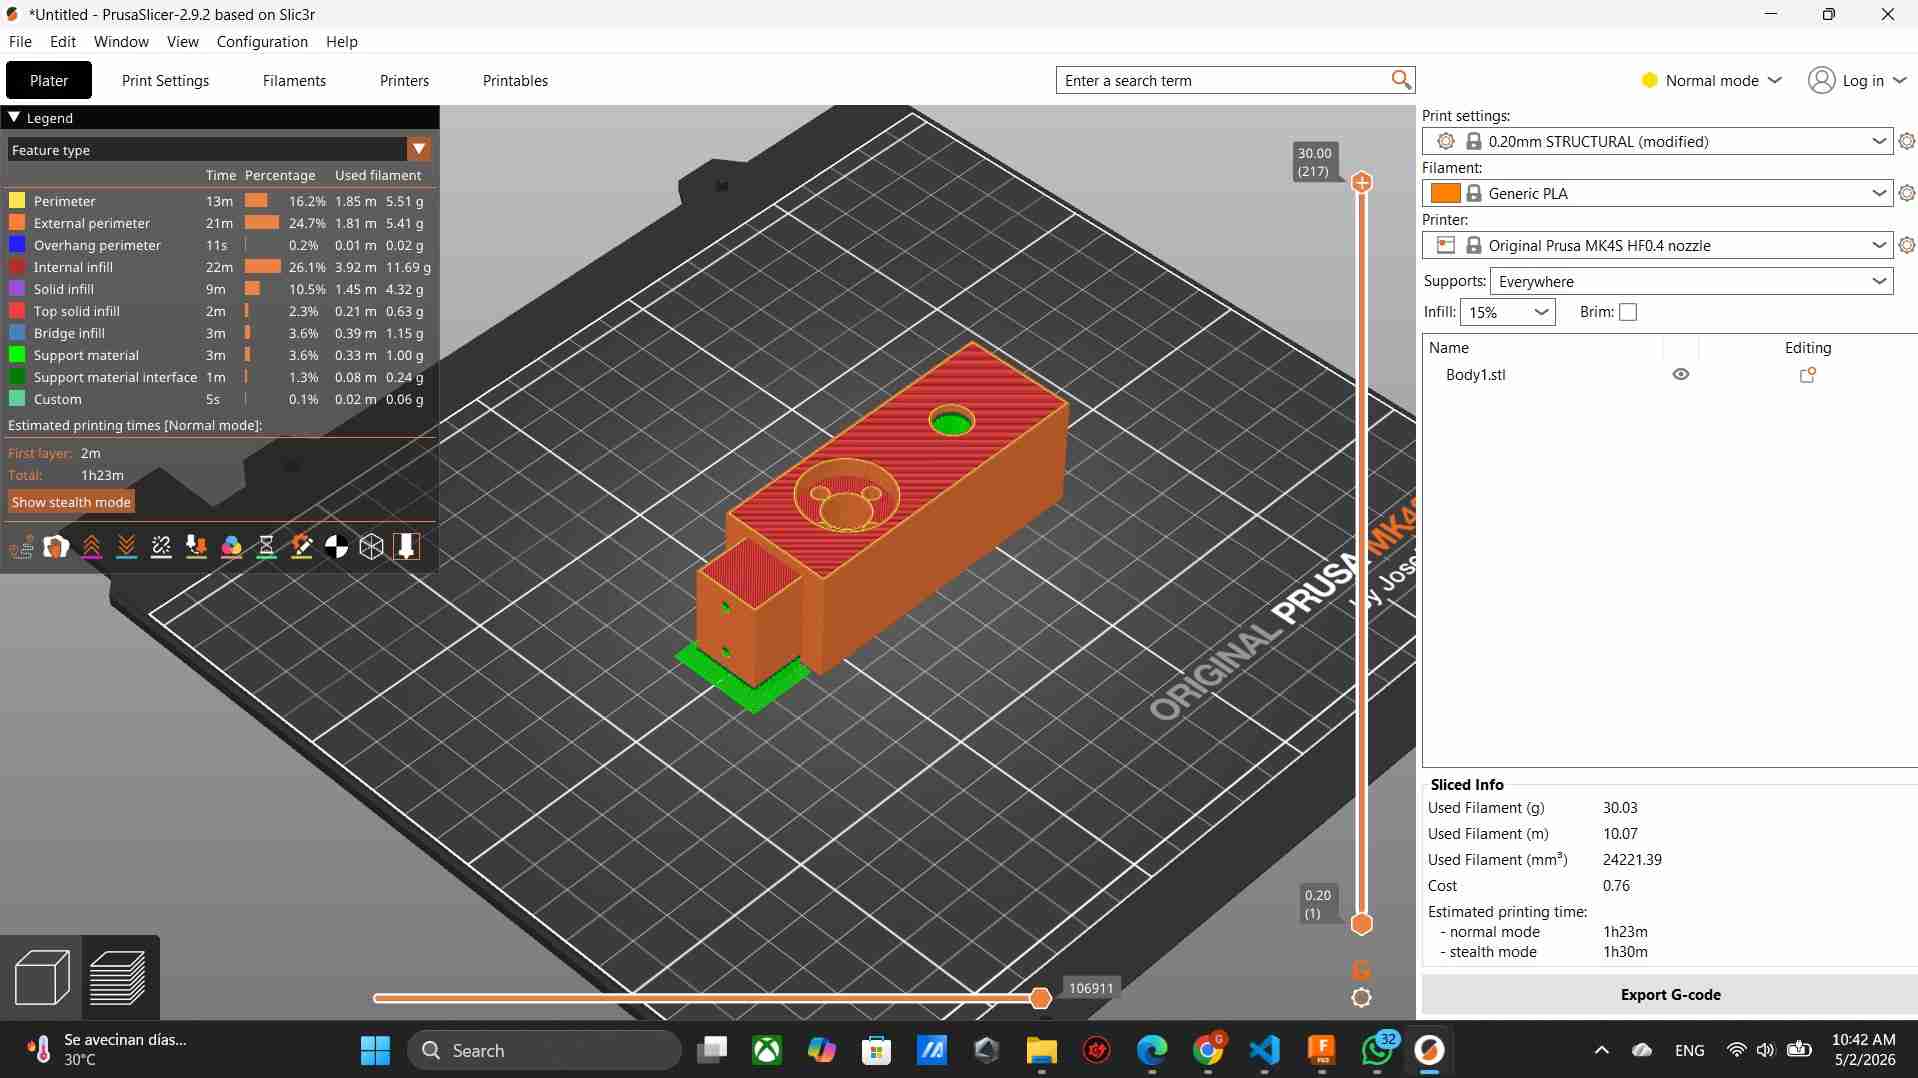This screenshot has width=1918, height=1078.
Task: Open Infill percentage dropdown
Action: (1508, 312)
